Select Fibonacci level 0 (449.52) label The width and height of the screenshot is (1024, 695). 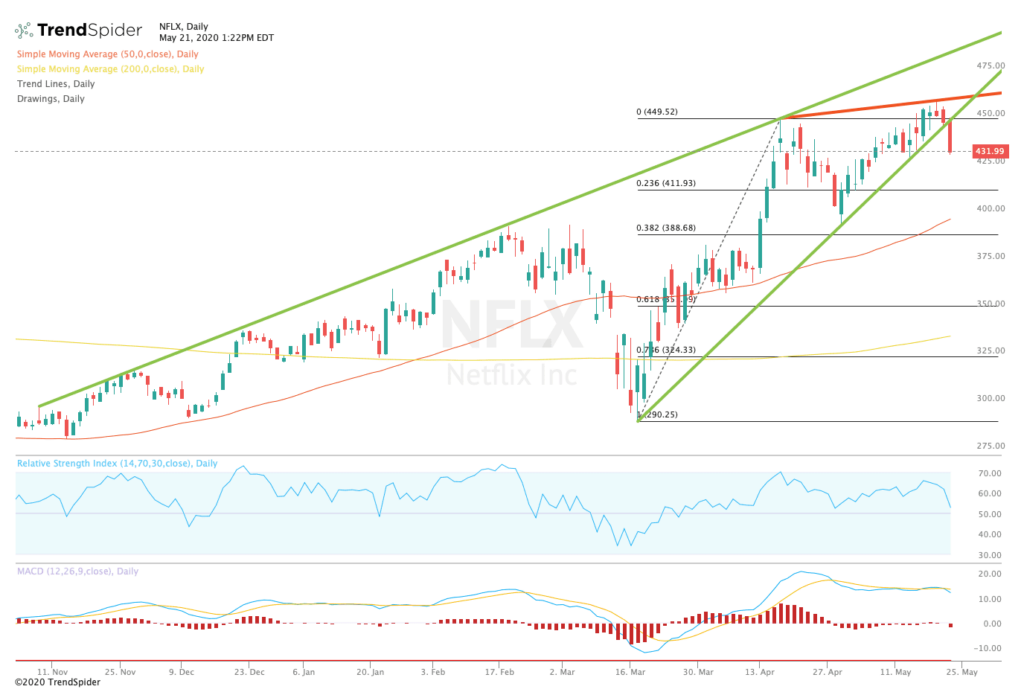657,112
